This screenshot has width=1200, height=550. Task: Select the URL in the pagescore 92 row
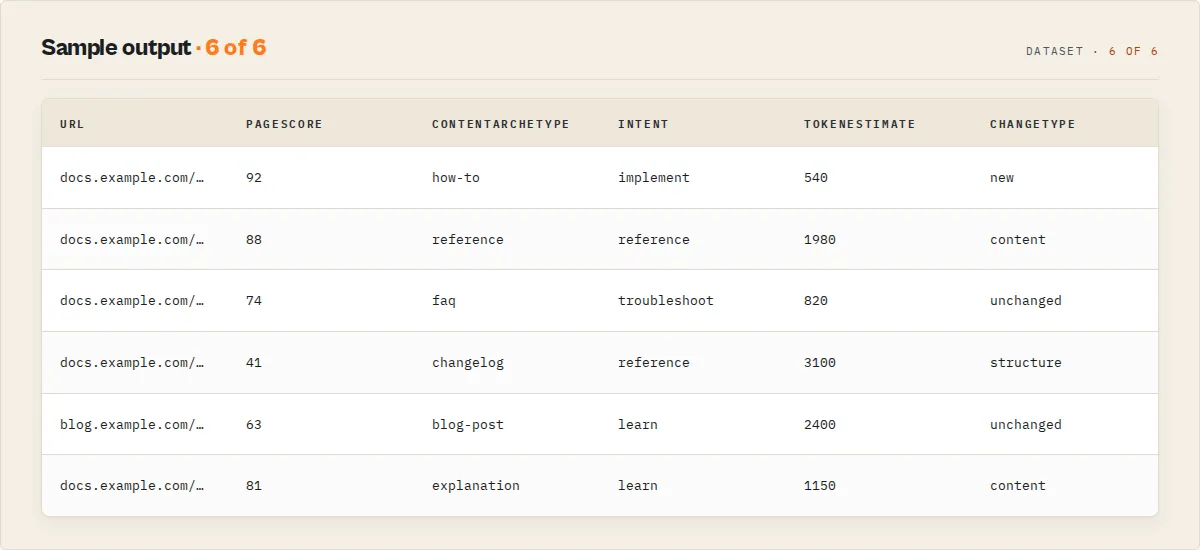132,178
